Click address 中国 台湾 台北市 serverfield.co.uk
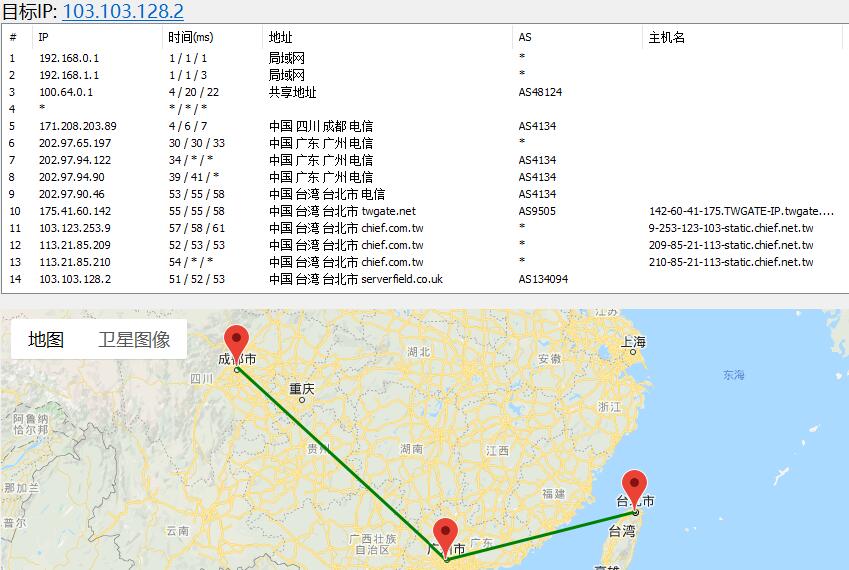 [x=356, y=279]
